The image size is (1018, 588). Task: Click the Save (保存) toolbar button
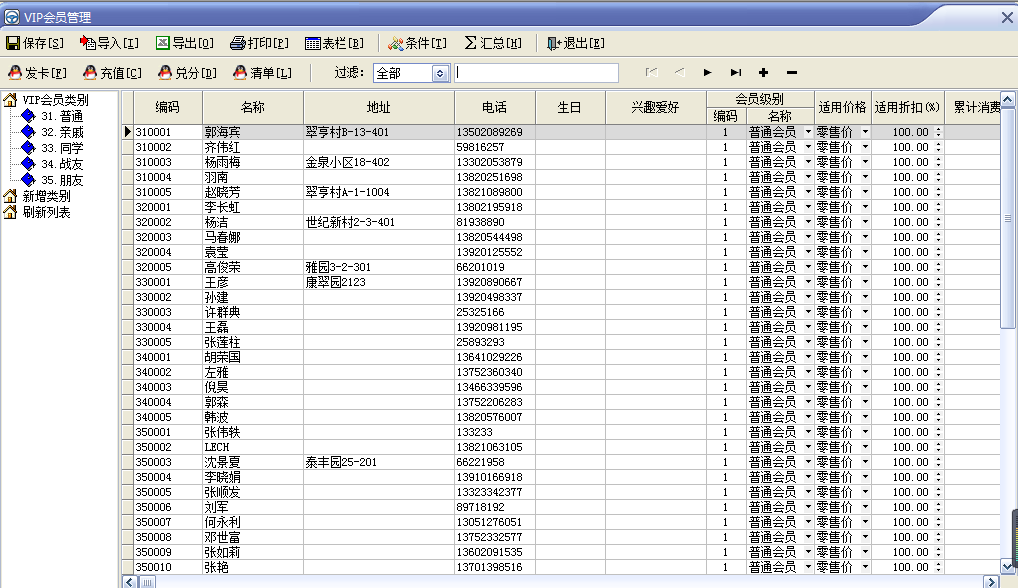pyautogui.click(x=35, y=43)
